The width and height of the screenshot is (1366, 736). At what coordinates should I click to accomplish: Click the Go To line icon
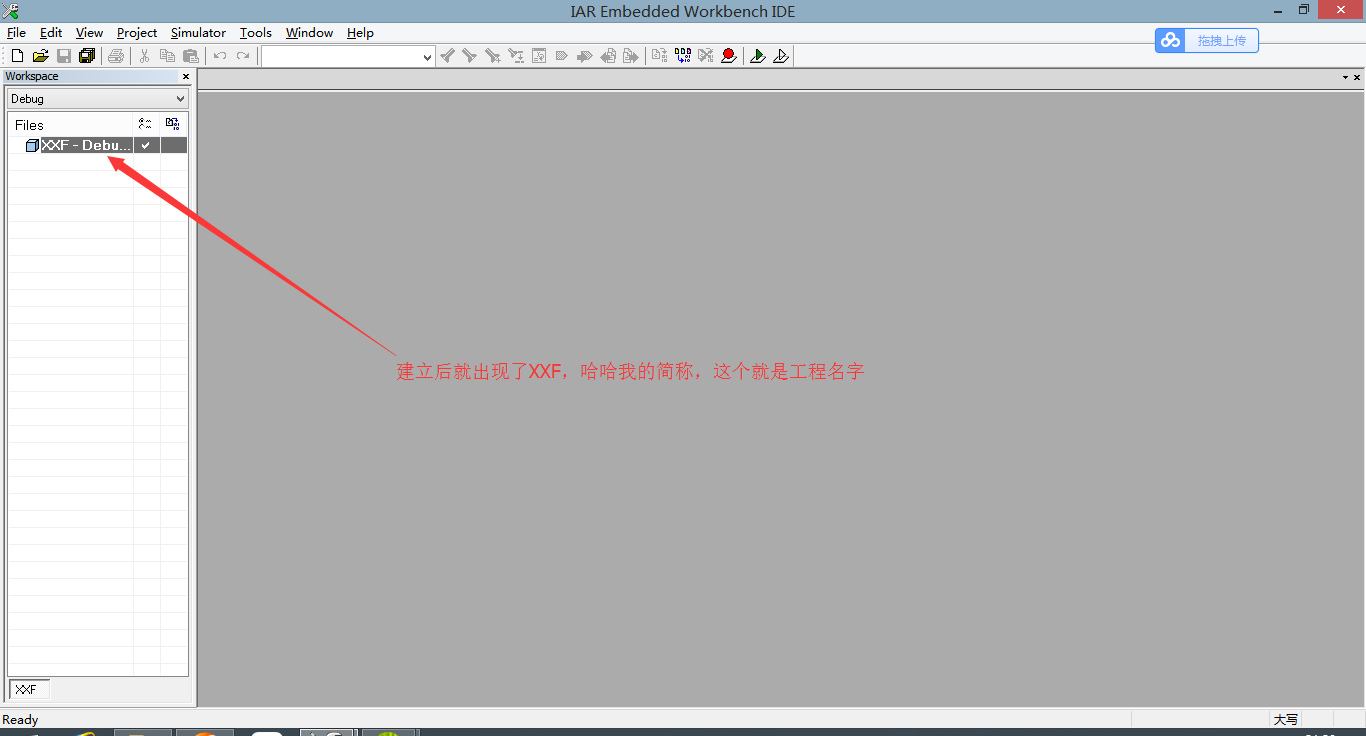point(539,56)
